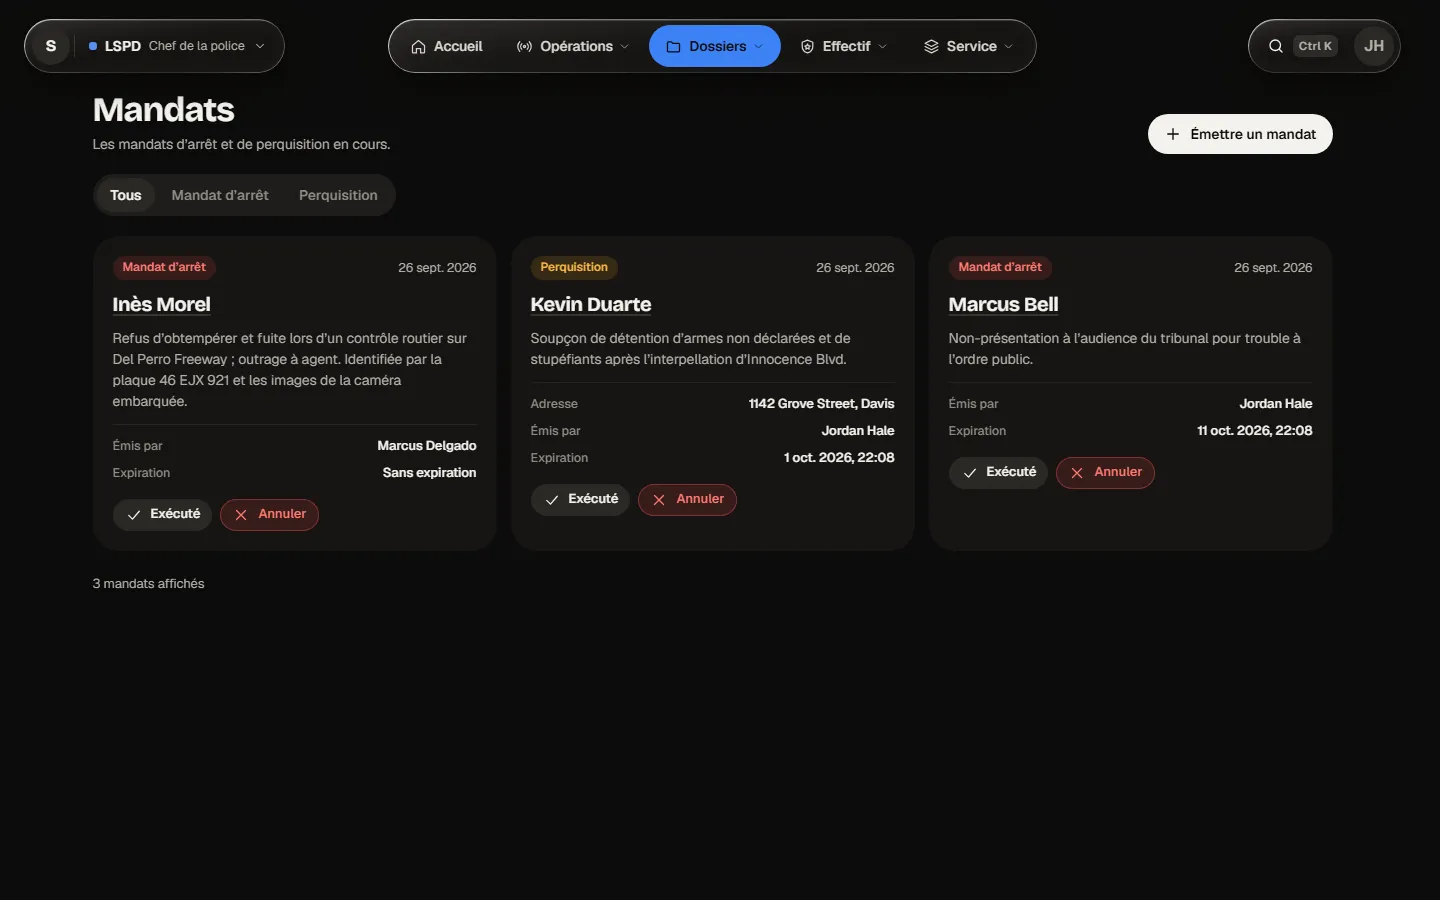Image resolution: width=1440 pixels, height=900 pixels.
Task: Click the Perquisition badge on Kevin Duarte card
Action: click(574, 267)
